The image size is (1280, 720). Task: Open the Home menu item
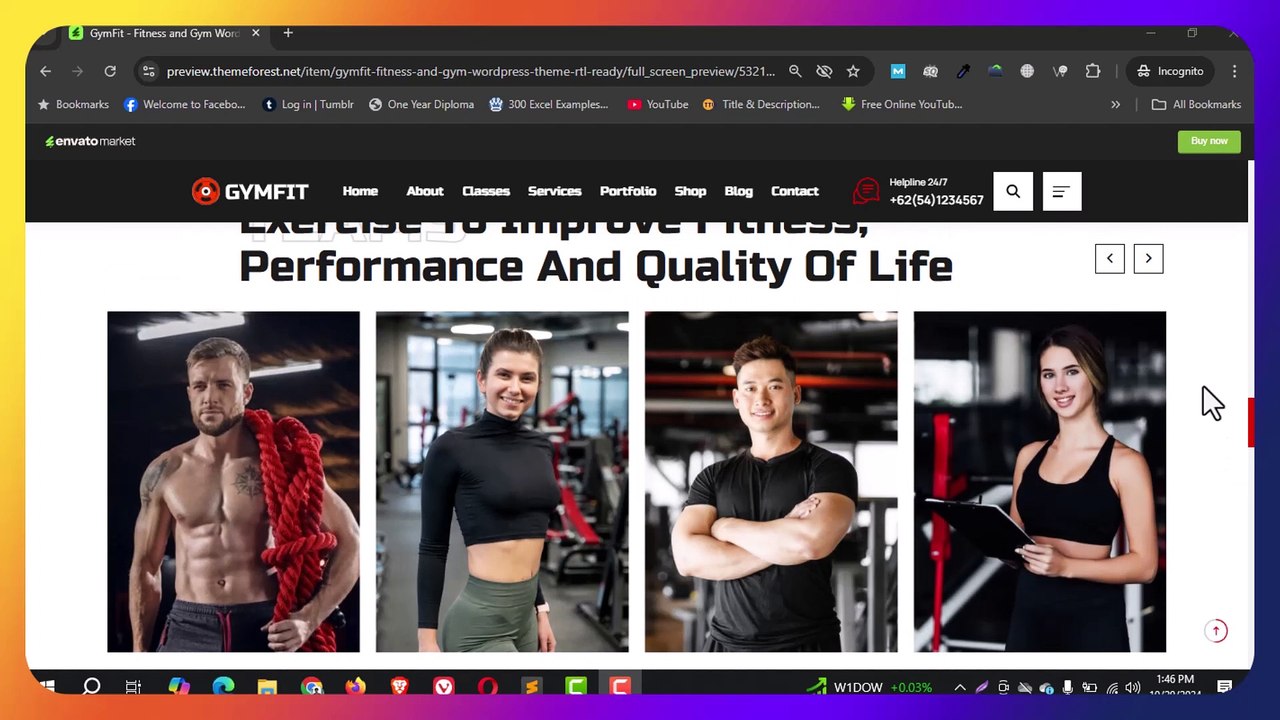tap(360, 191)
